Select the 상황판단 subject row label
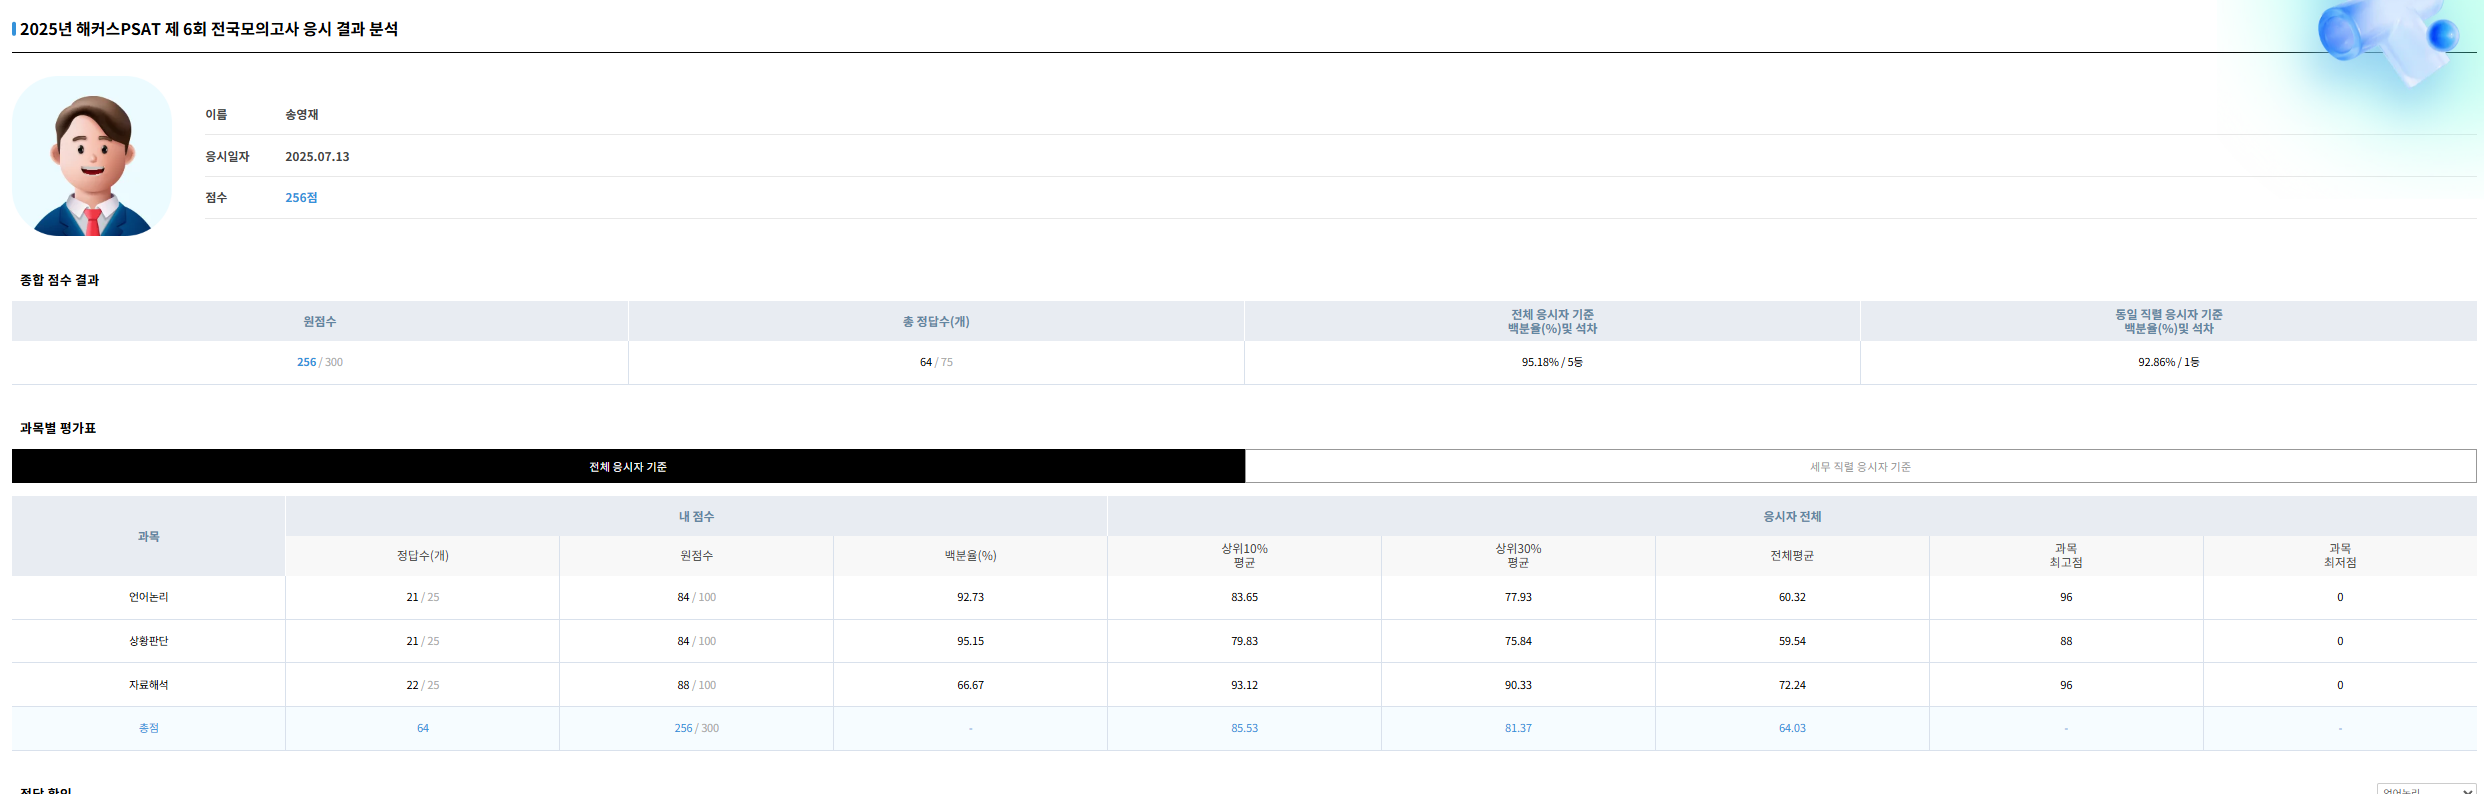 [x=148, y=641]
